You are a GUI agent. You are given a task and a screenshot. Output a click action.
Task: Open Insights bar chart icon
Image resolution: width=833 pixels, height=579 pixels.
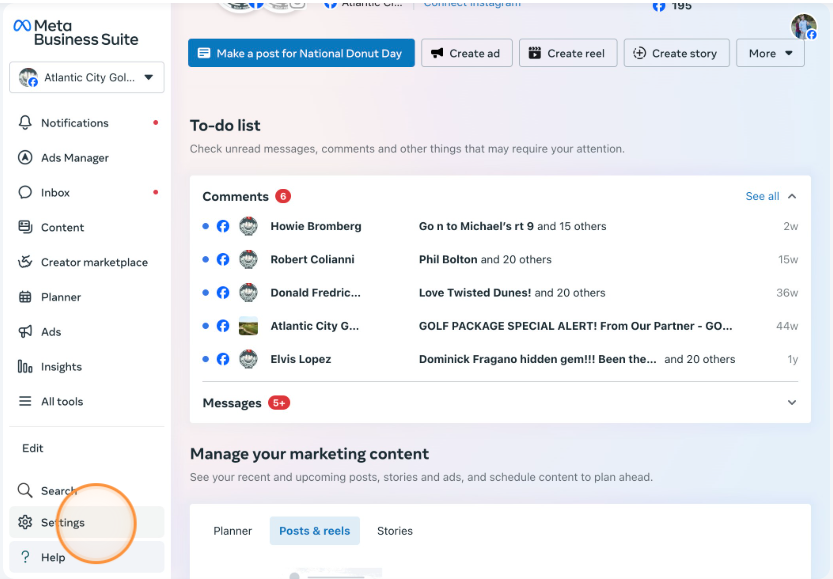pyautogui.click(x=26, y=367)
